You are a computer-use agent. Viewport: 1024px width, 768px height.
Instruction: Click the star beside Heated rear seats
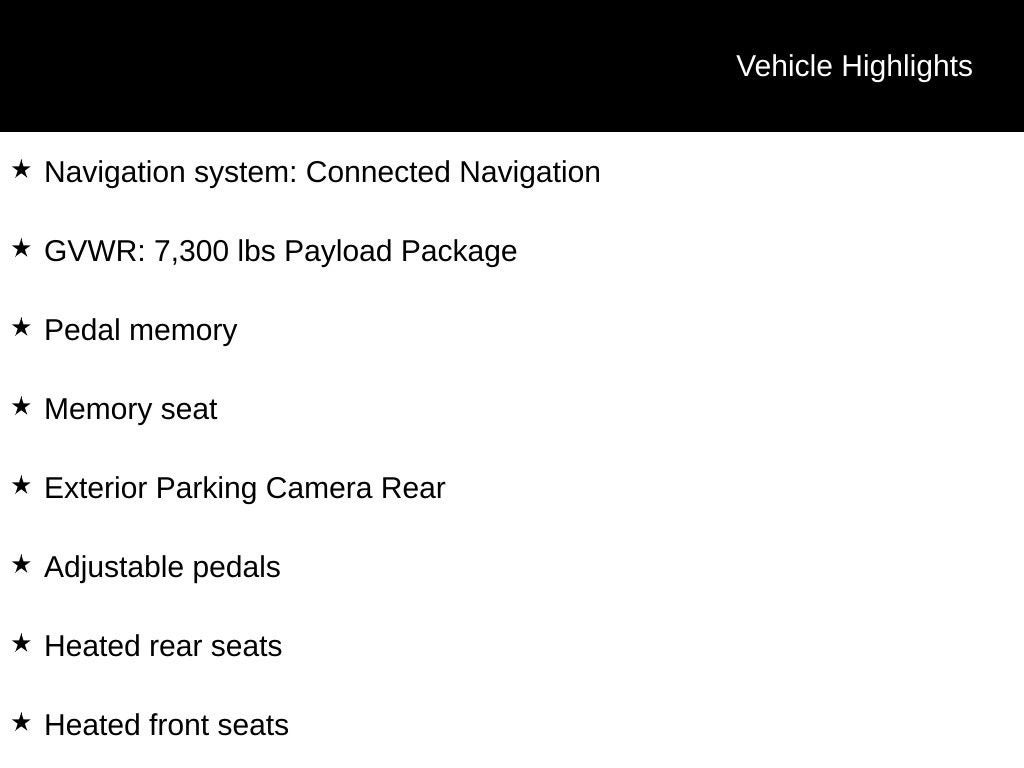tap(21, 644)
